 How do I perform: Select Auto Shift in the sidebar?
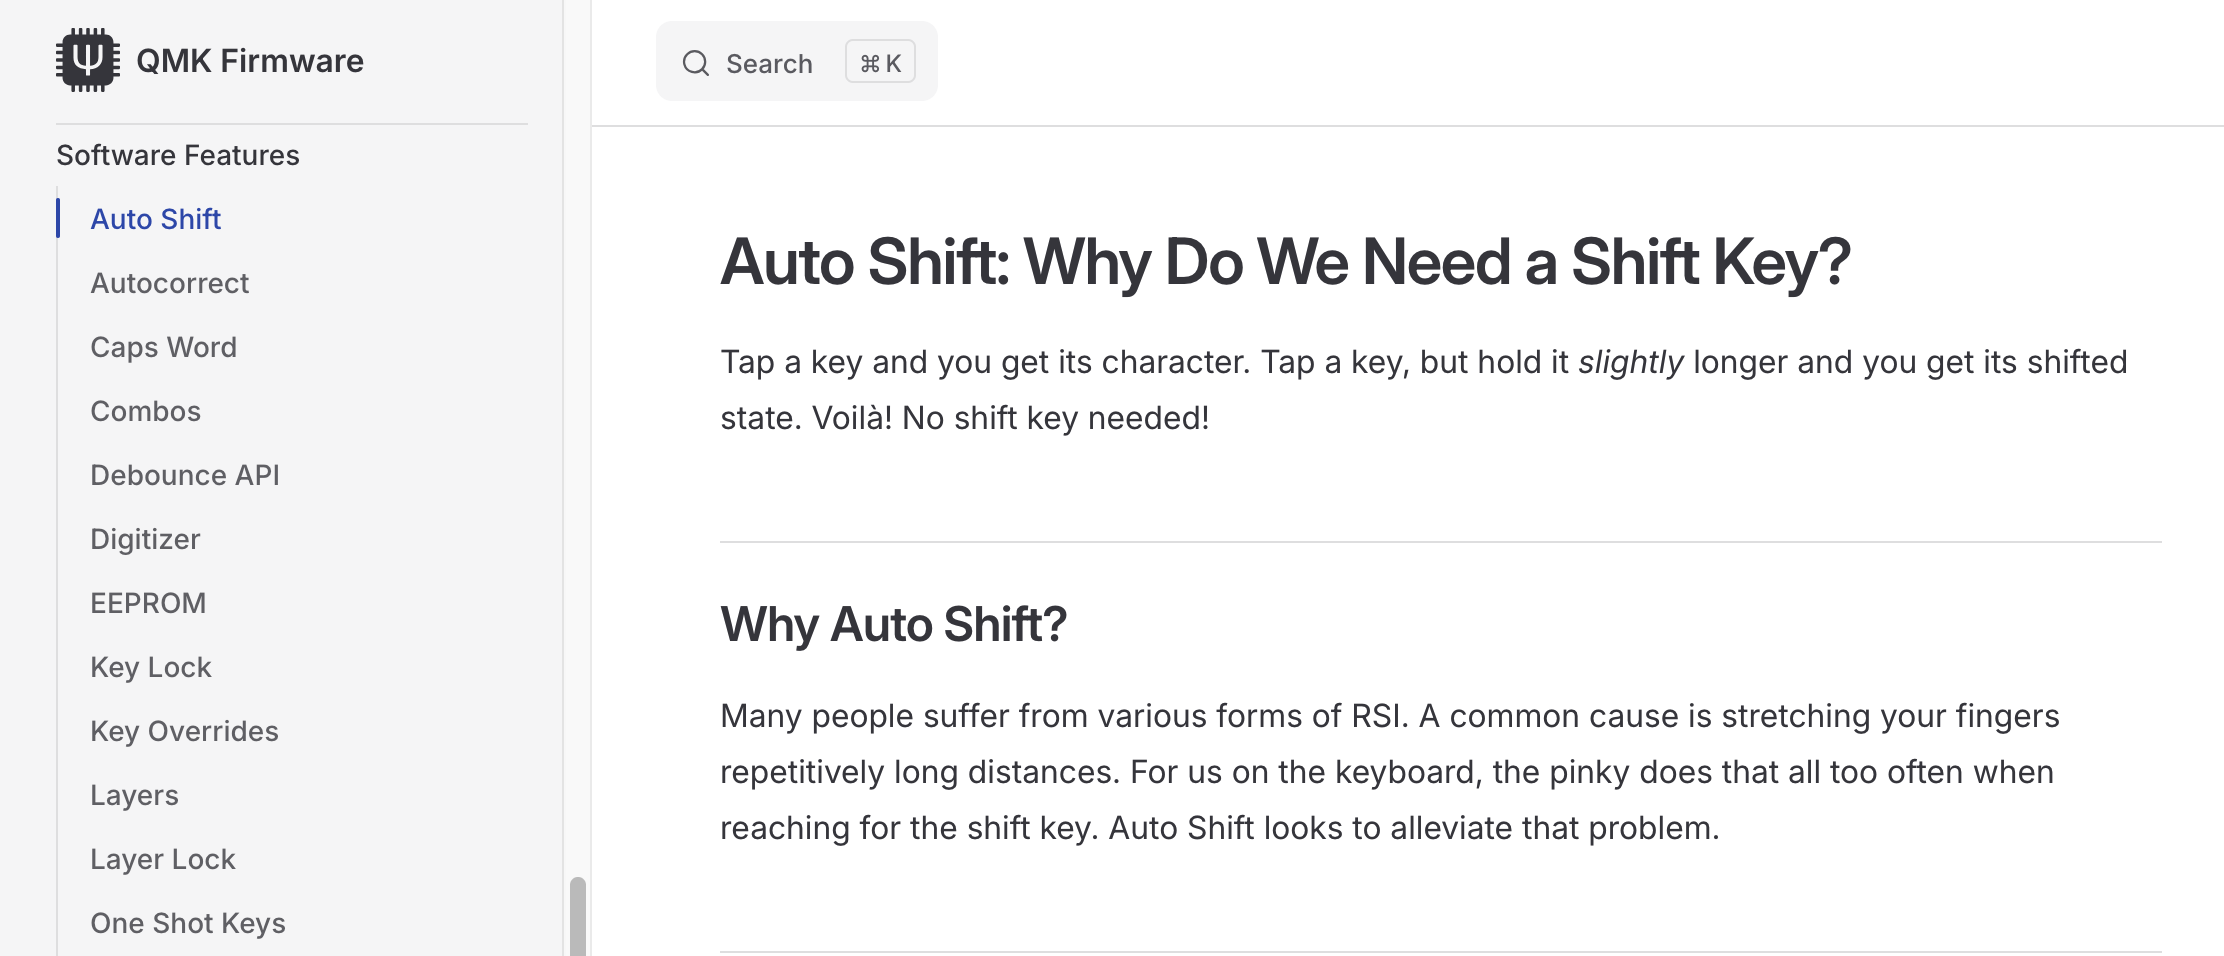pos(155,219)
